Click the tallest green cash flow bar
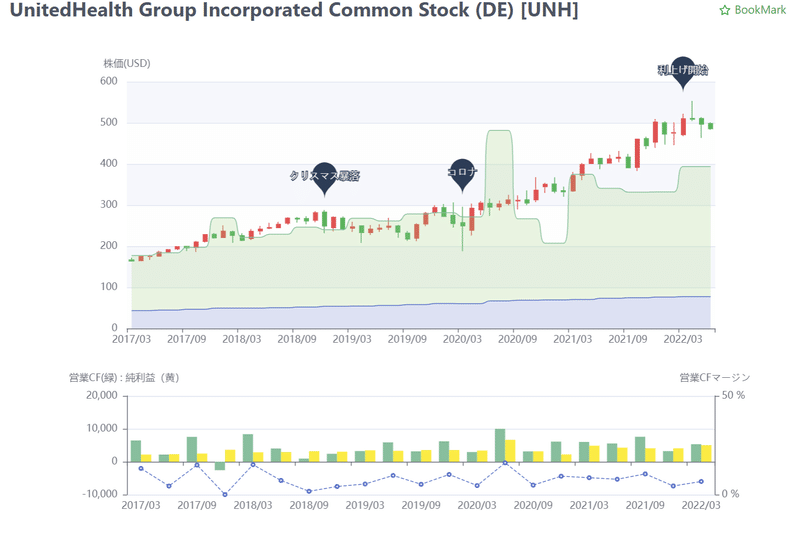This screenshot has height=539, width=800. click(x=500, y=446)
